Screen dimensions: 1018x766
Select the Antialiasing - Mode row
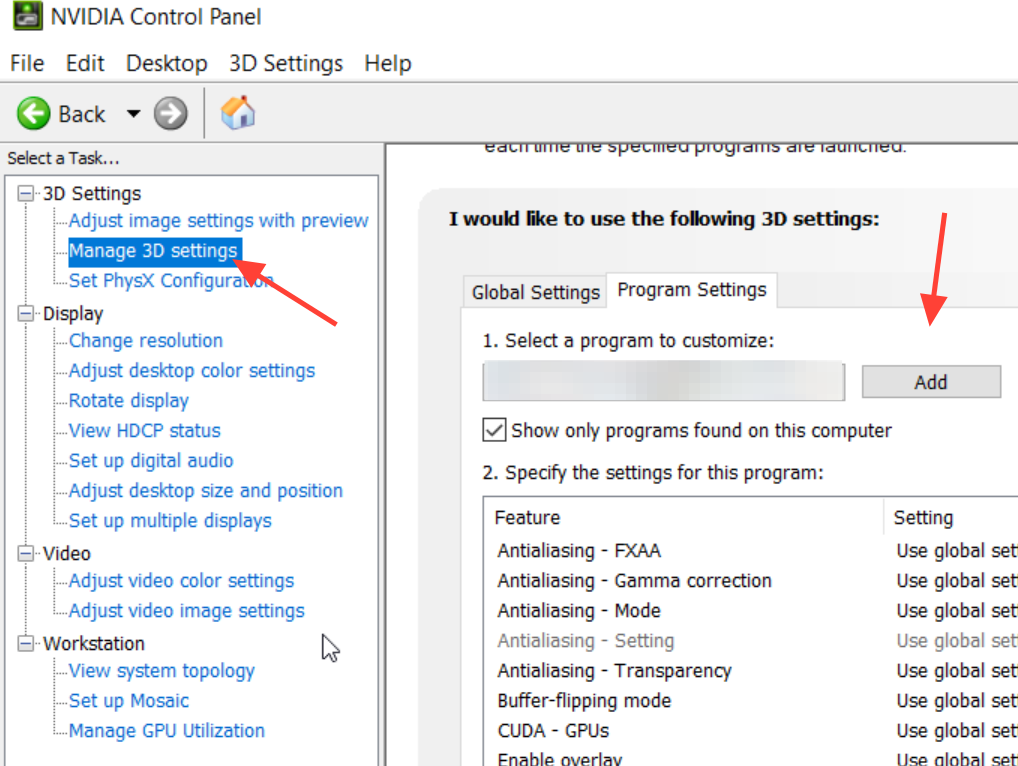point(751,611)
